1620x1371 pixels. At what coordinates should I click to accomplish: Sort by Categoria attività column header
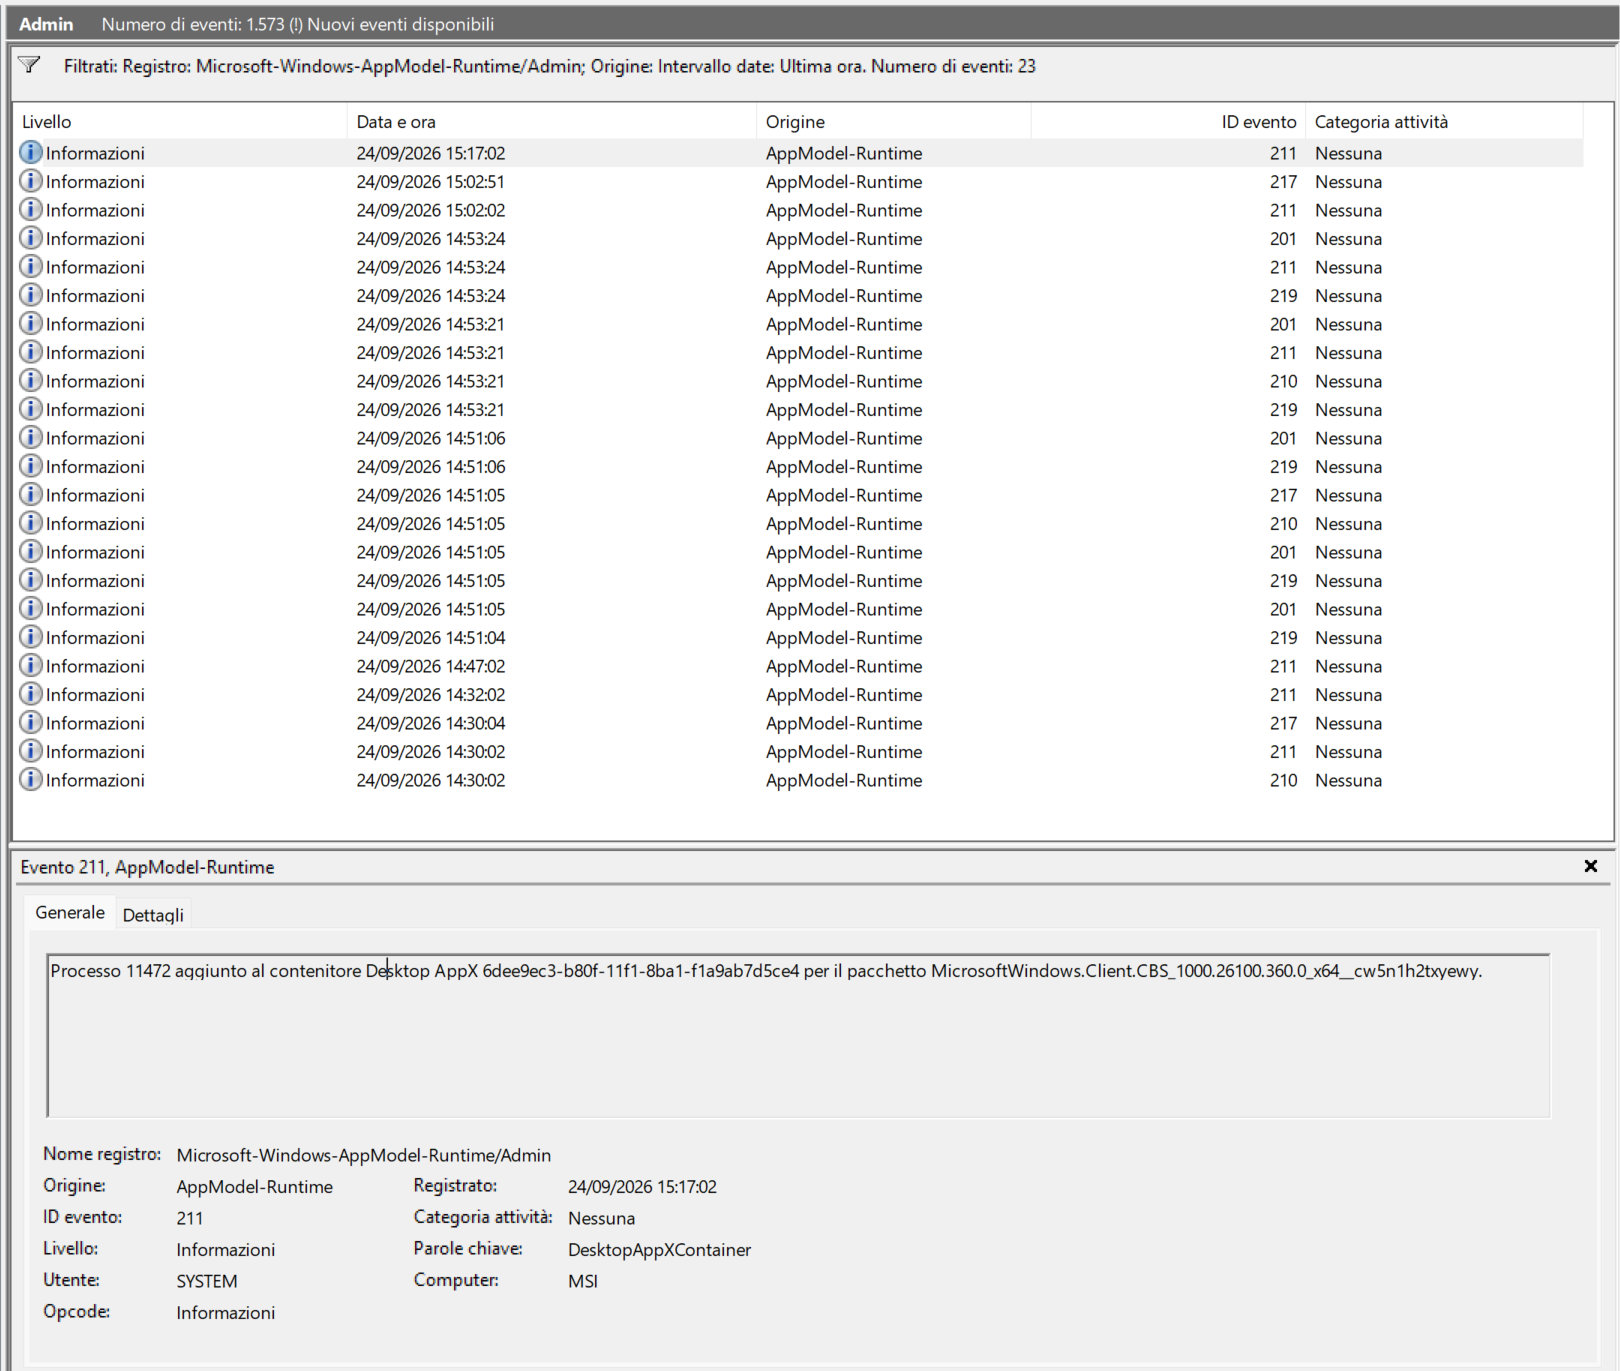pos(1444,121)
